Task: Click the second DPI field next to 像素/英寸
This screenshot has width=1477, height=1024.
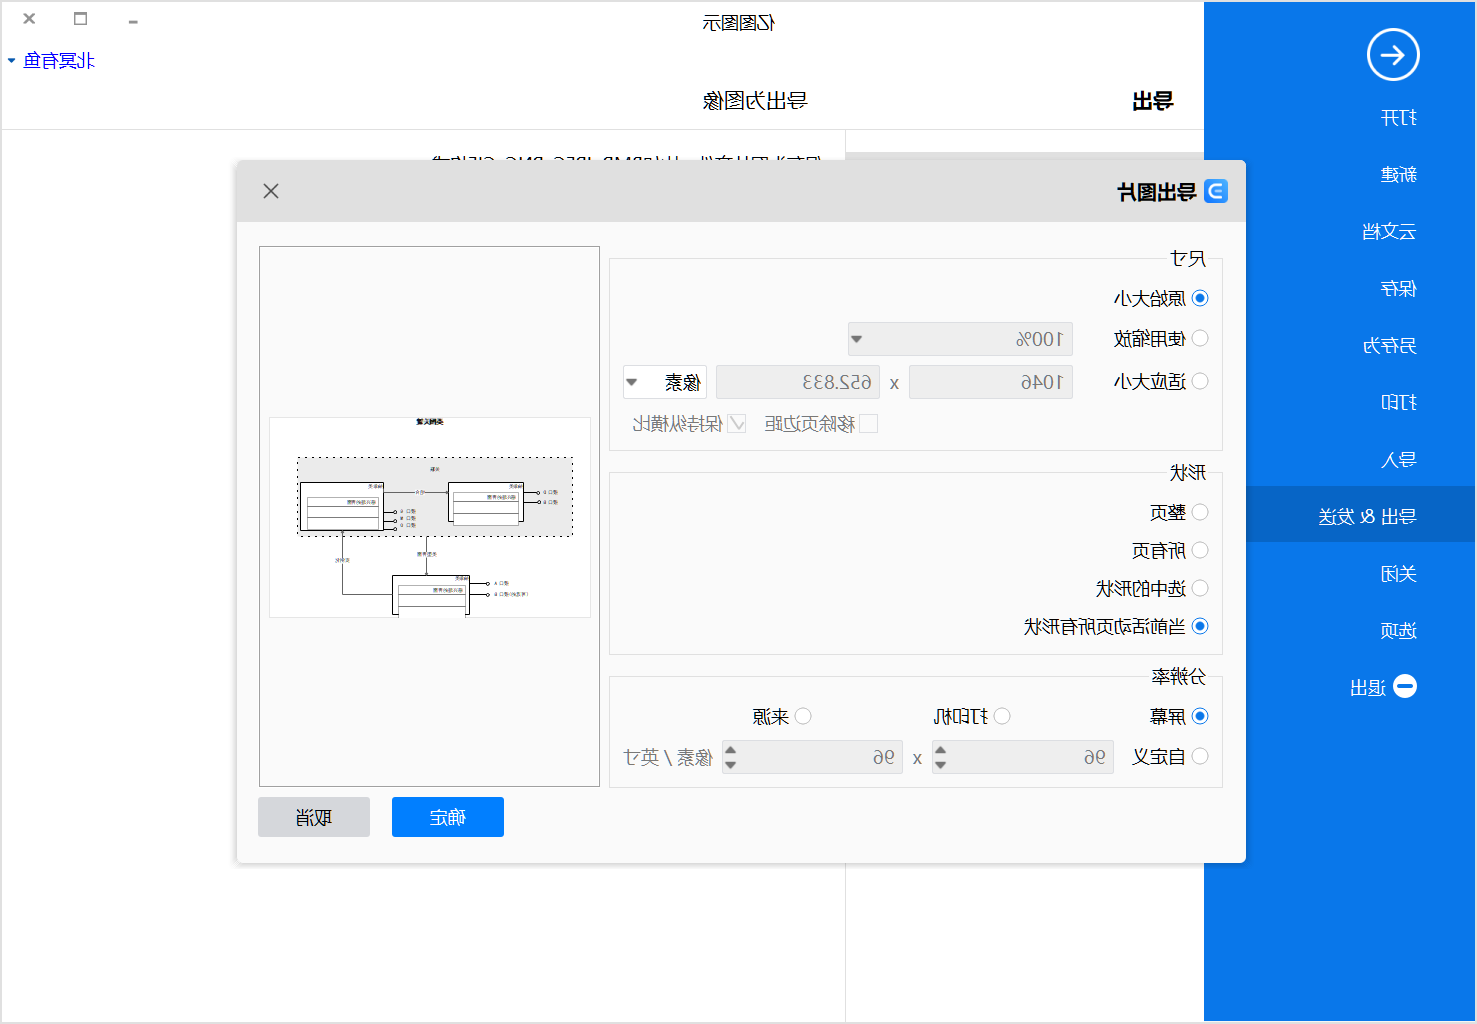Action: [812, 757]
